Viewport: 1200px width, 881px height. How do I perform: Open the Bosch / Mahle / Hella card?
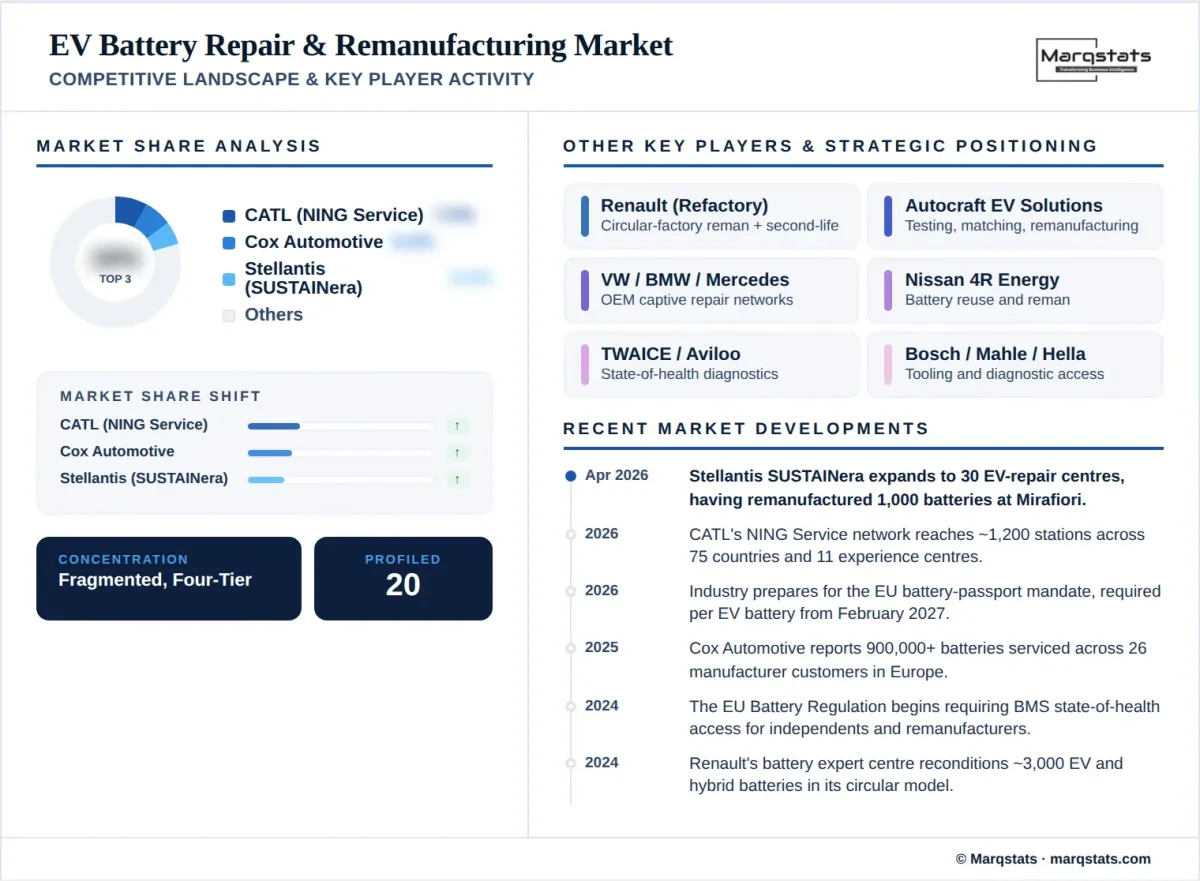(x=1015, y=364)
